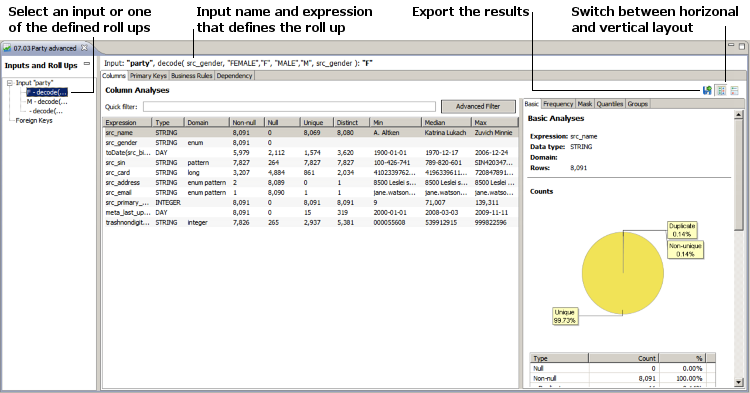Close the 07.03 Party advanced tab
Screen dimensions: 750x393
84,48
